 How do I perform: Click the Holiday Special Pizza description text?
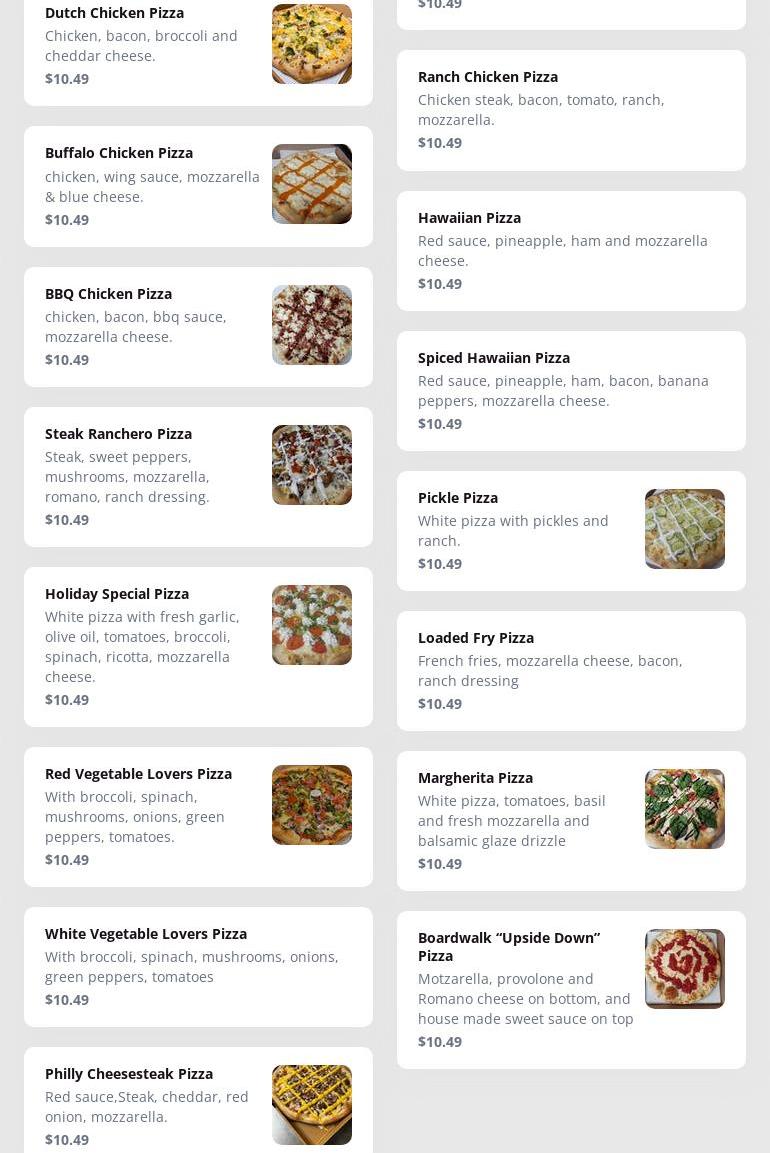click(x=142, y=646)
